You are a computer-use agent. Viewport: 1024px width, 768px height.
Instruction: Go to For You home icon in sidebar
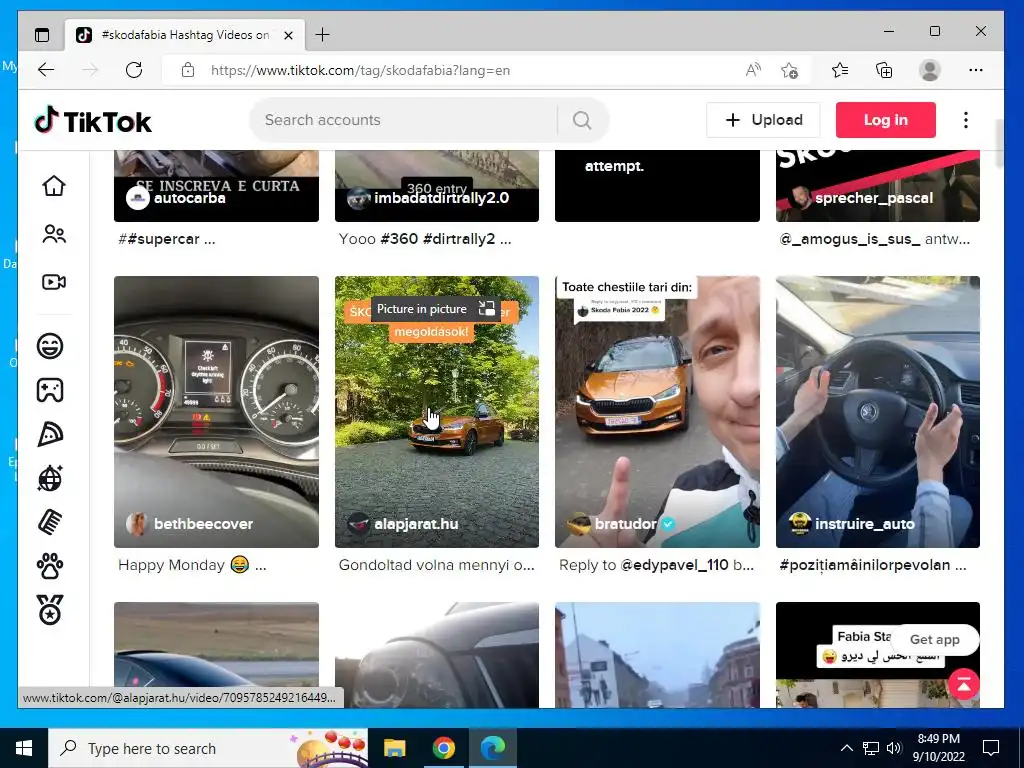click(54, 186)
